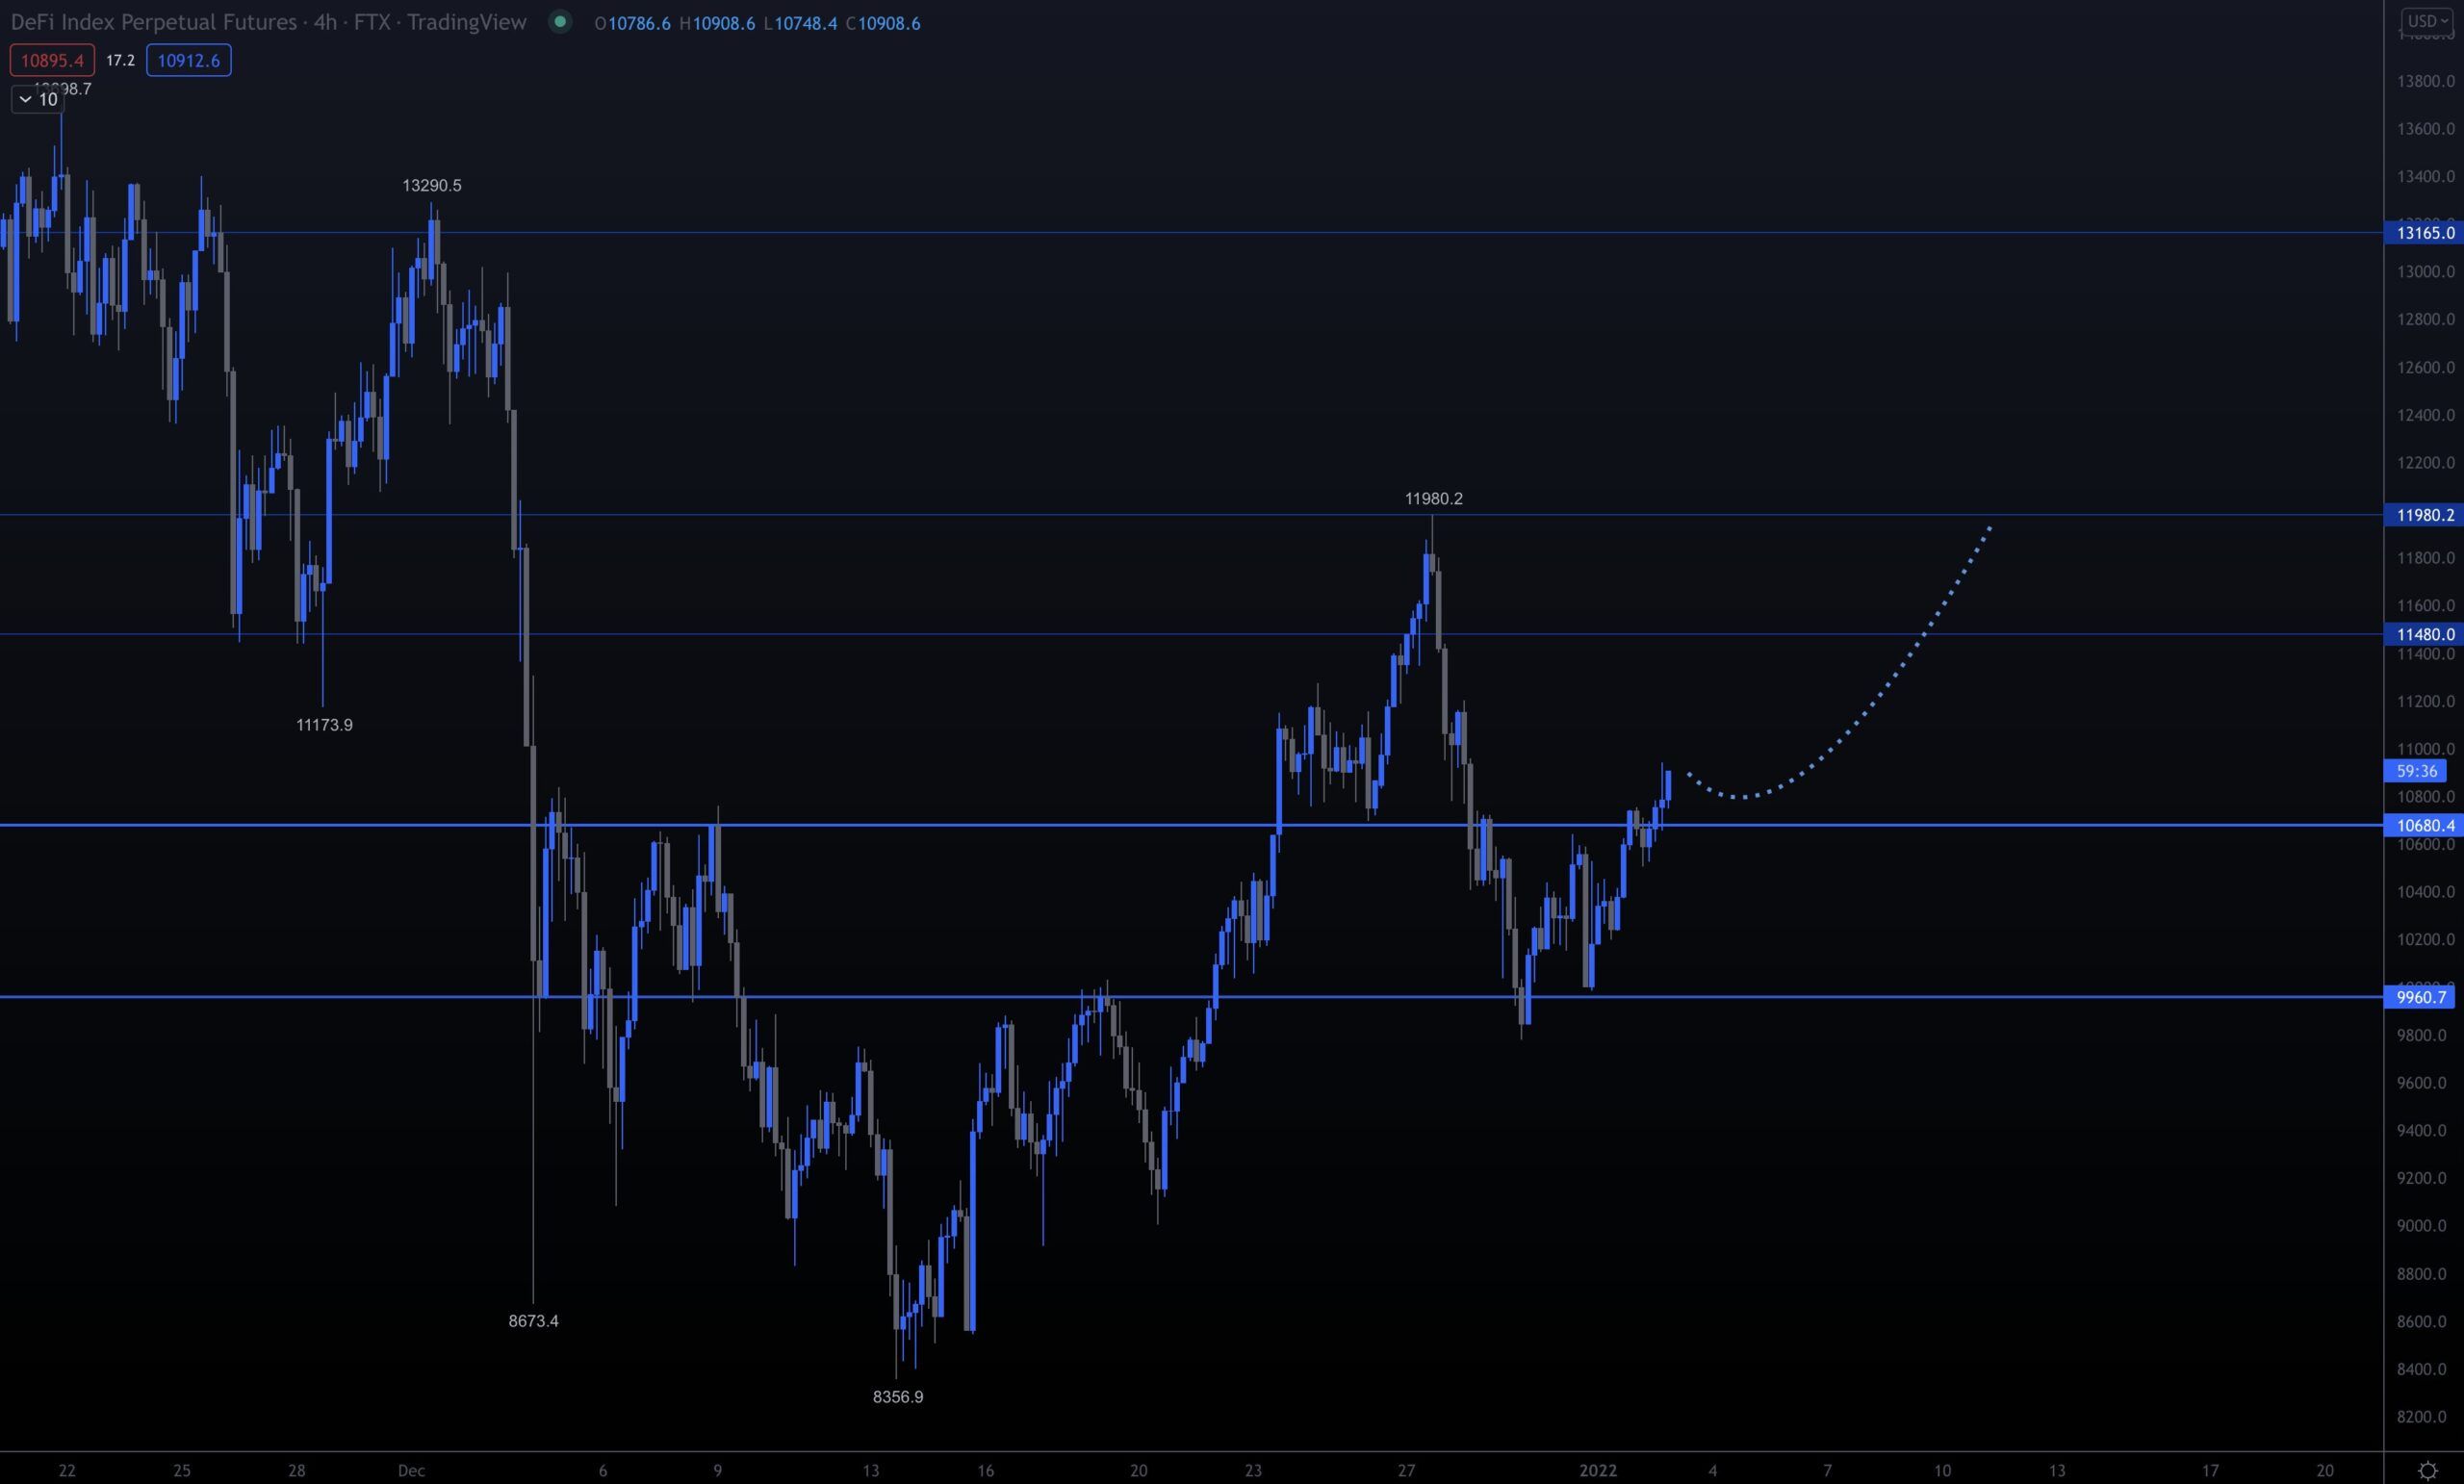The width and height of the screenshot is (2464, 1484).
Task: Click the blue buy price 10912.6
Action: [188, 60]
